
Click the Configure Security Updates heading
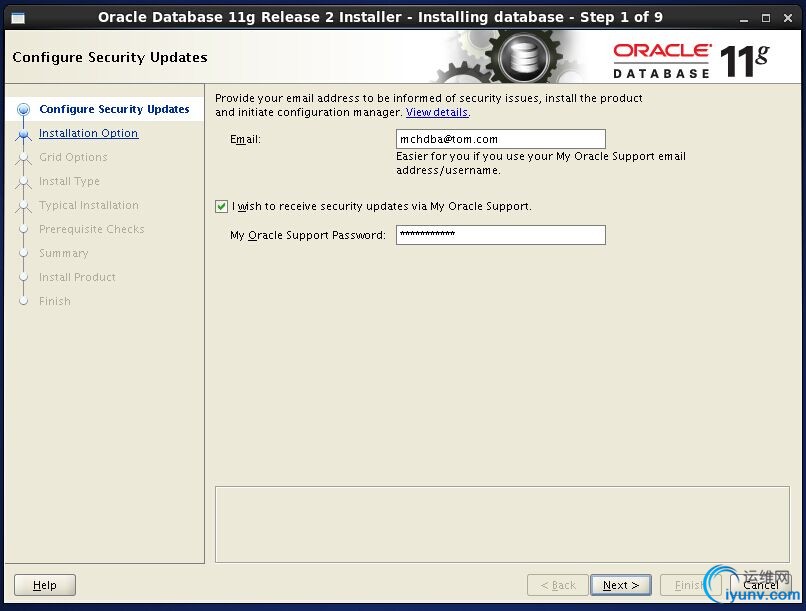(x=110, y=57)
